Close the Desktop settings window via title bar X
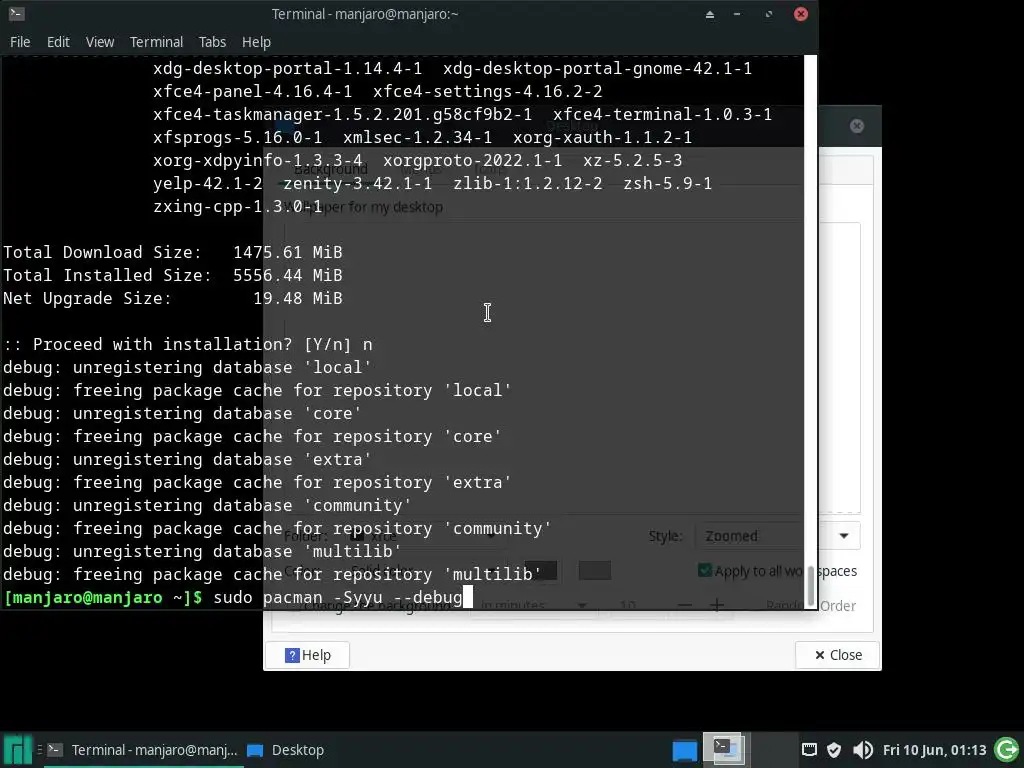Screen dimensions: 1024x768 [857, 126]
